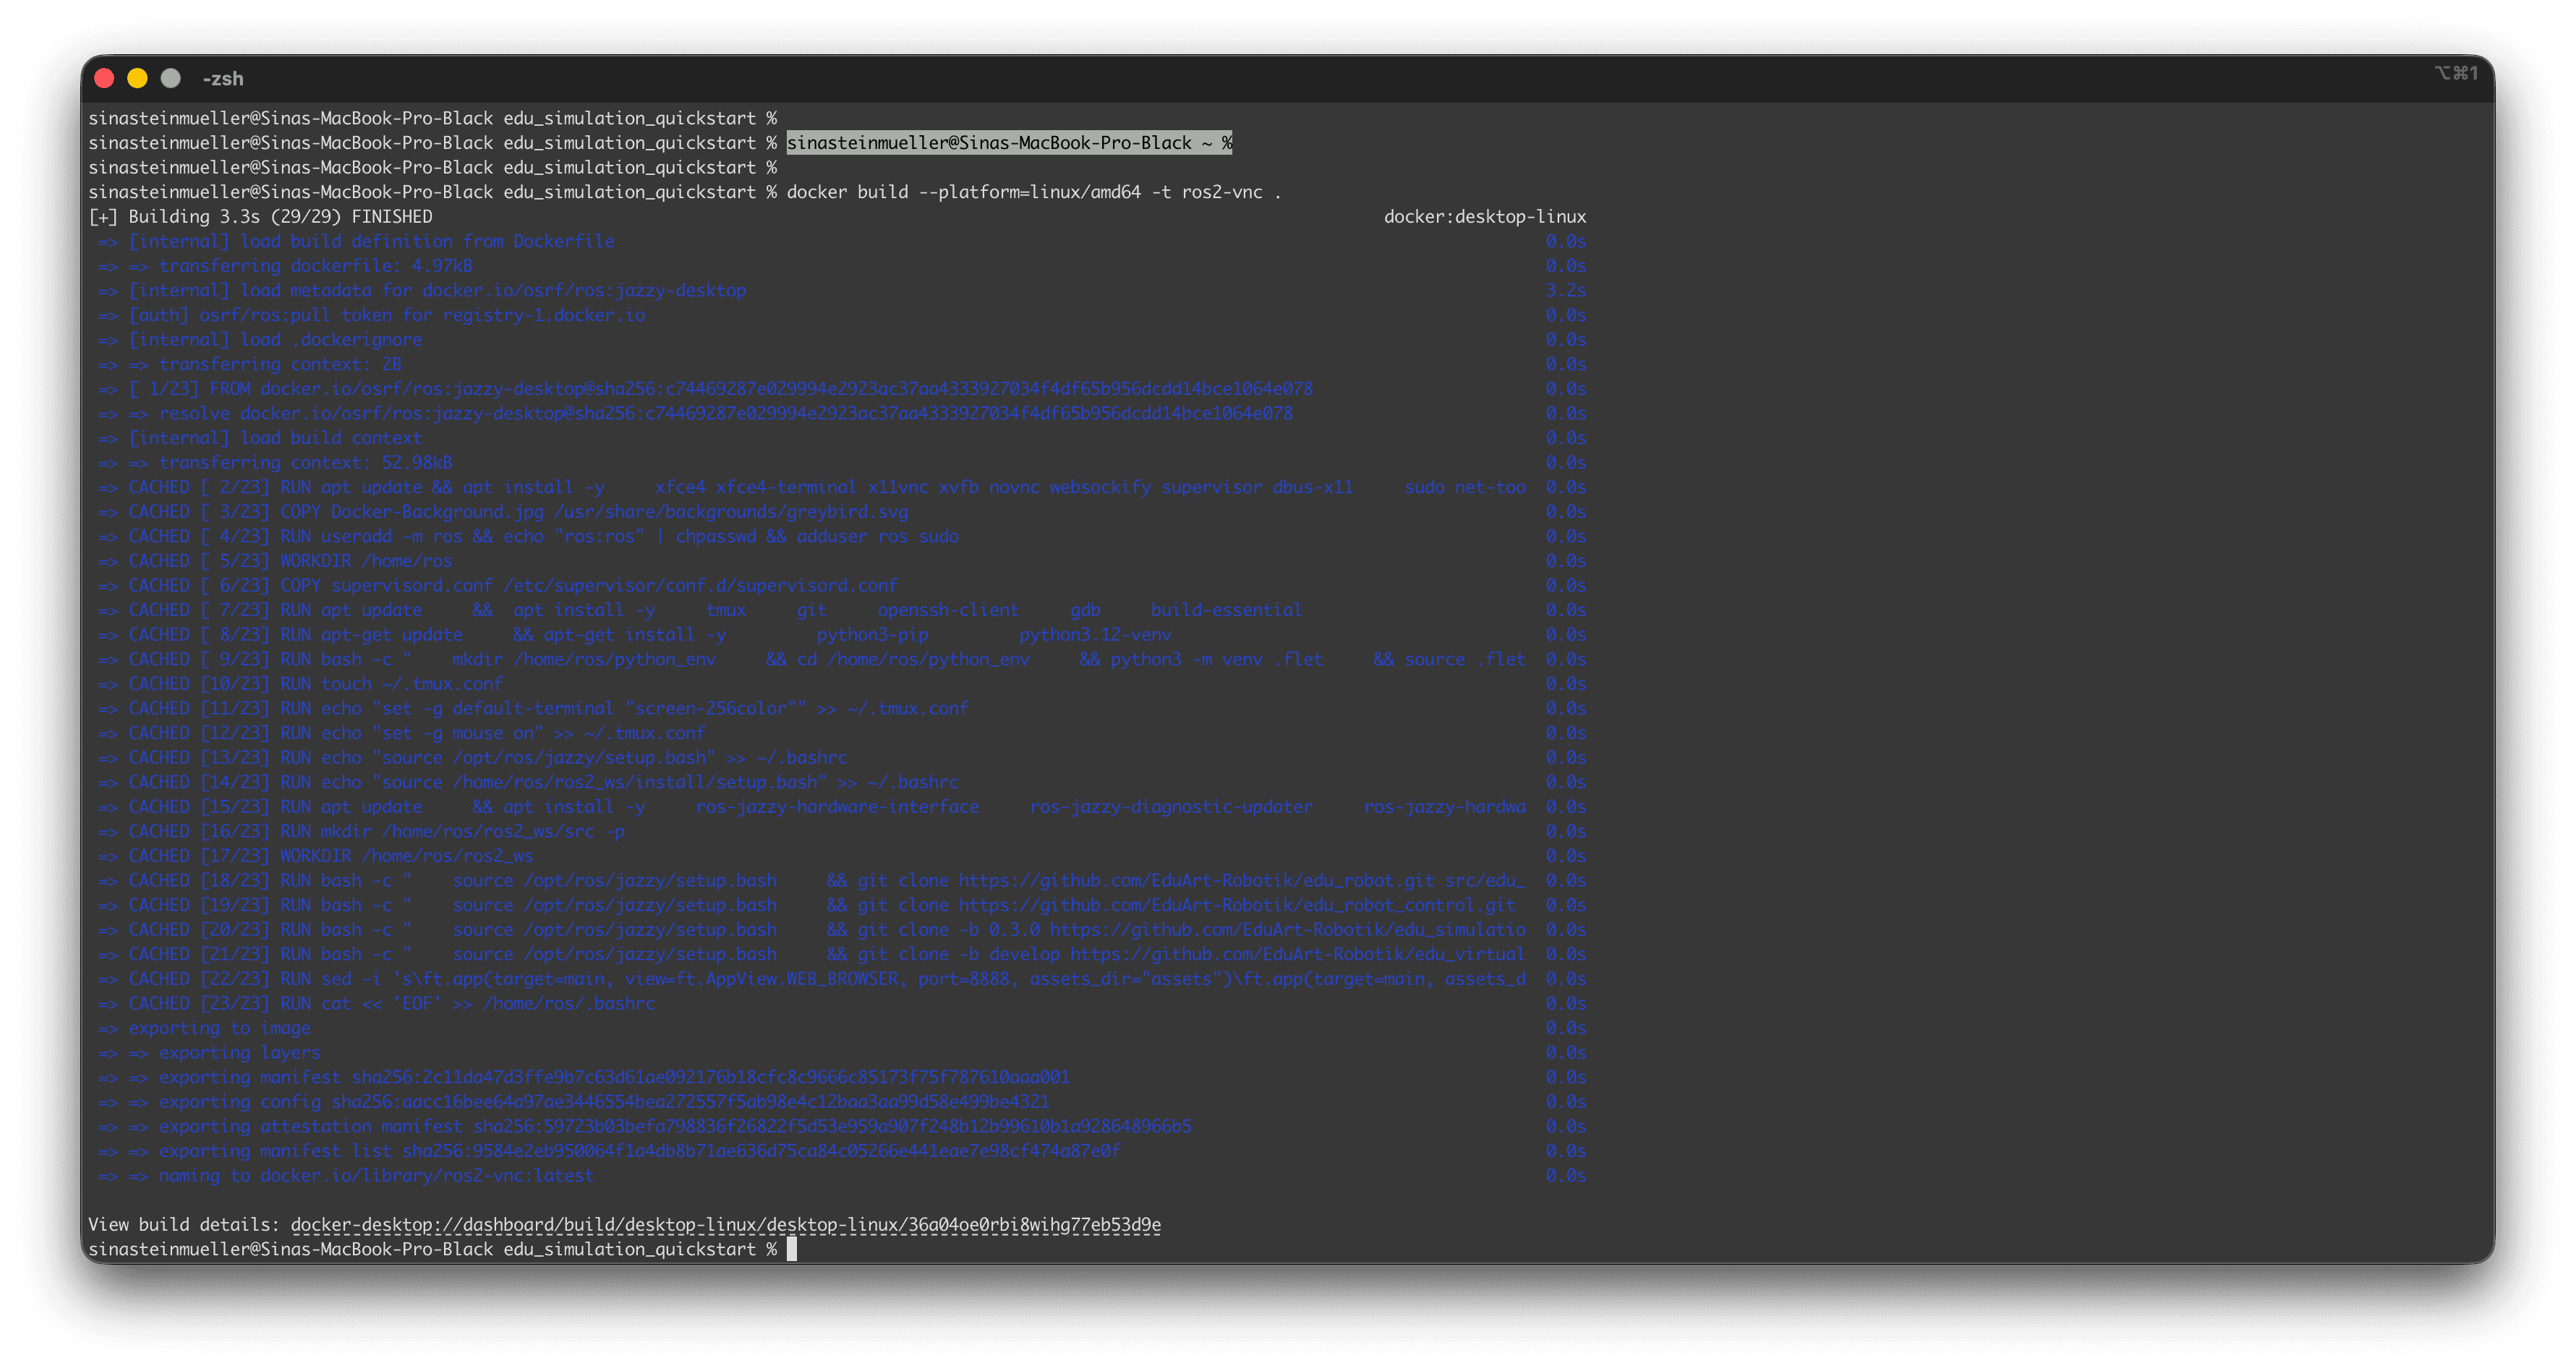The image size is (2576, 1371).
Task: Click docker.io/library/ros2-vnc:latest image name
Action: click(x=427, y=1176)
